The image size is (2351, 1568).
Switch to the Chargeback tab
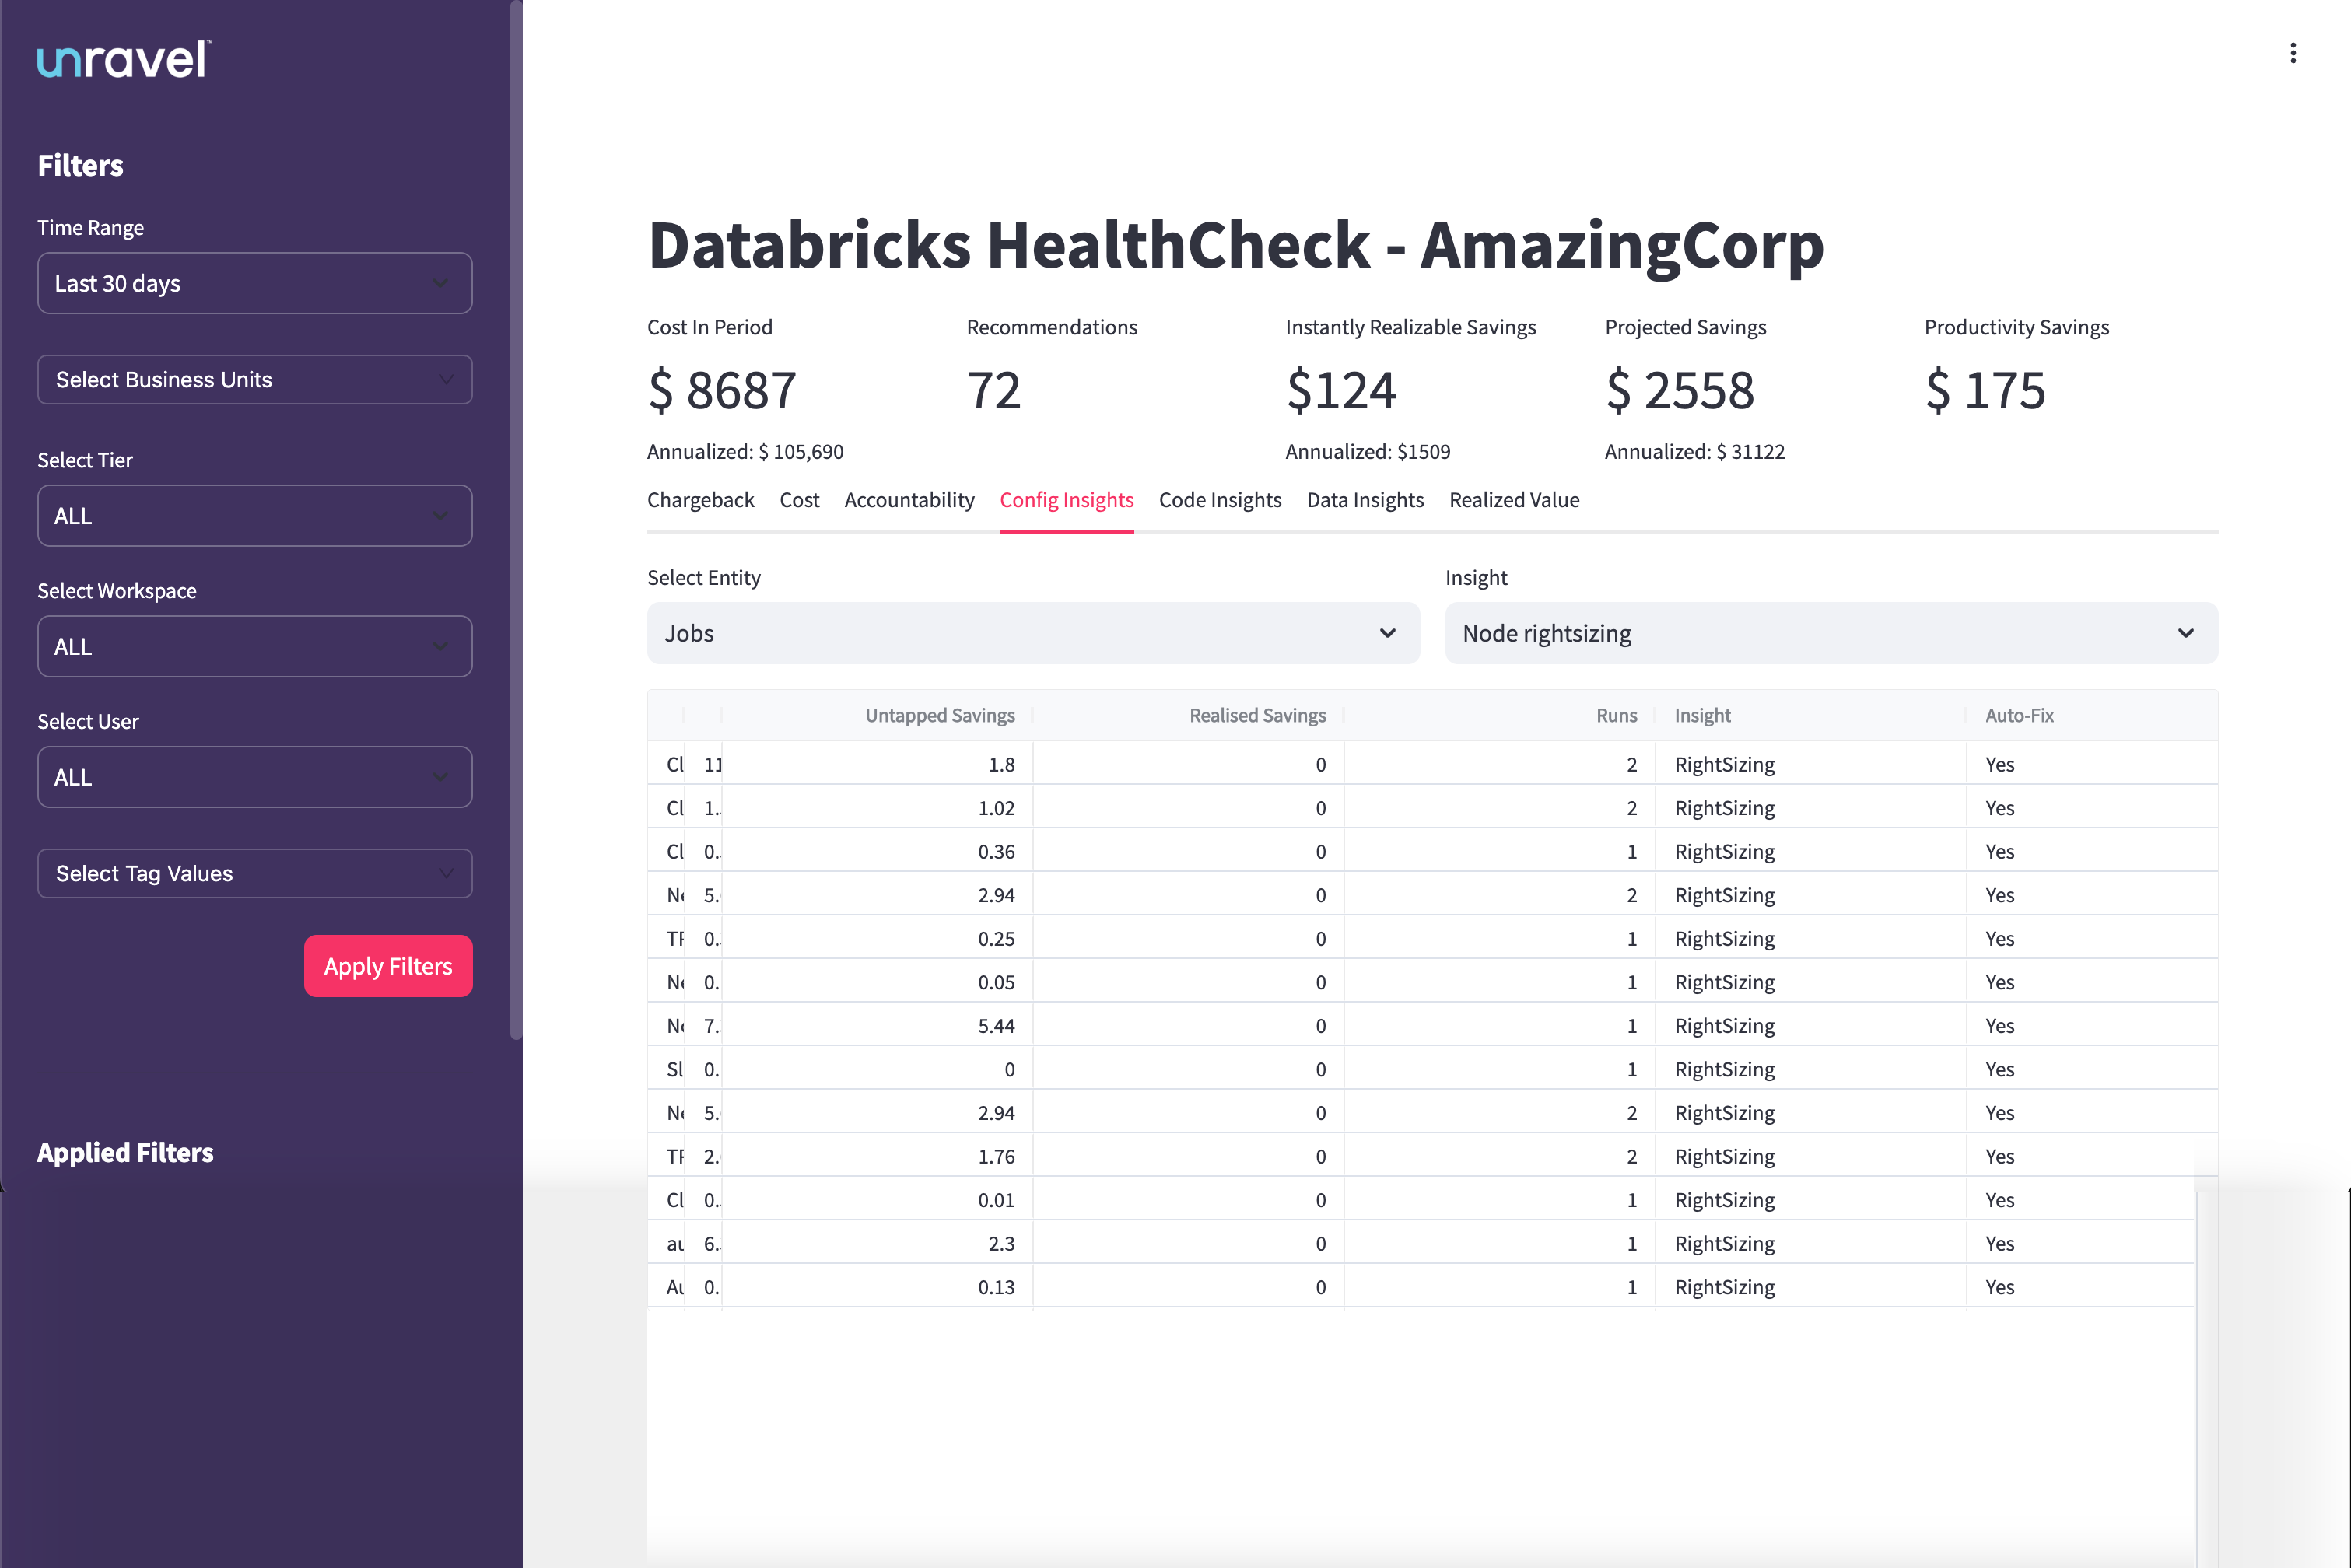pyautogui.click(x=700, y=500)
